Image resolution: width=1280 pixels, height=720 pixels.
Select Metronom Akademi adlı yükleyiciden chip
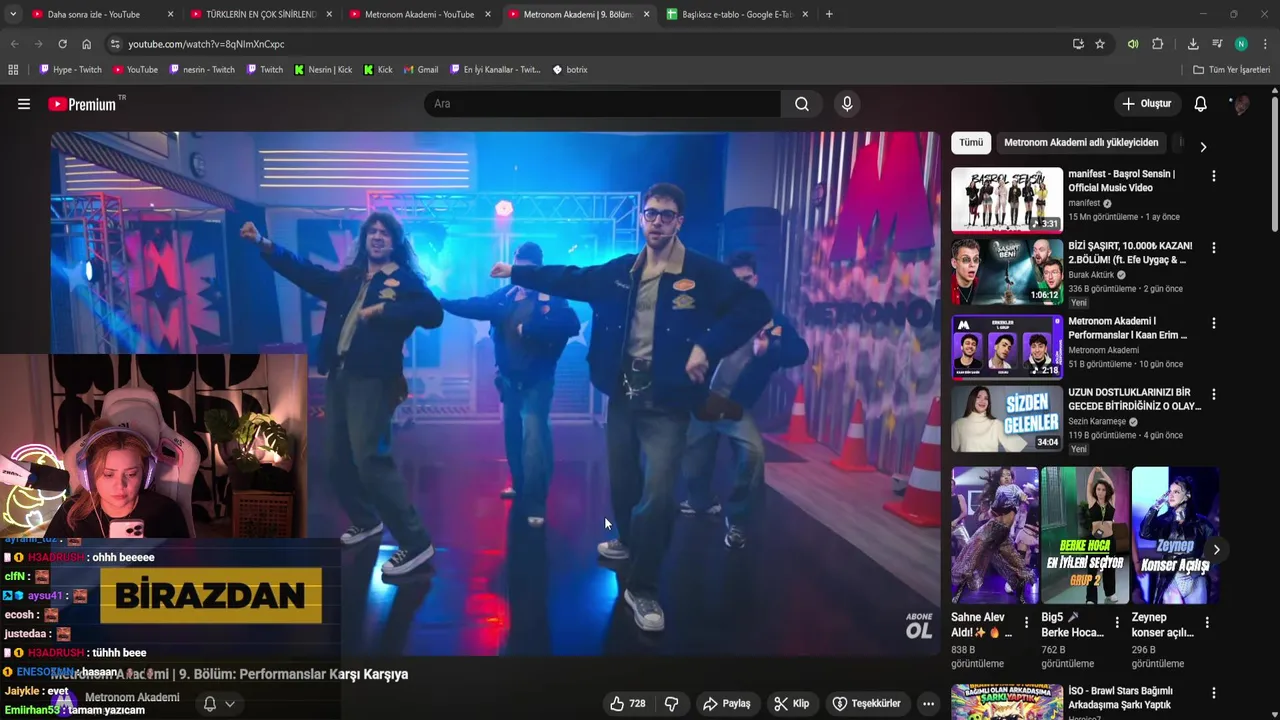[1081, 142]
